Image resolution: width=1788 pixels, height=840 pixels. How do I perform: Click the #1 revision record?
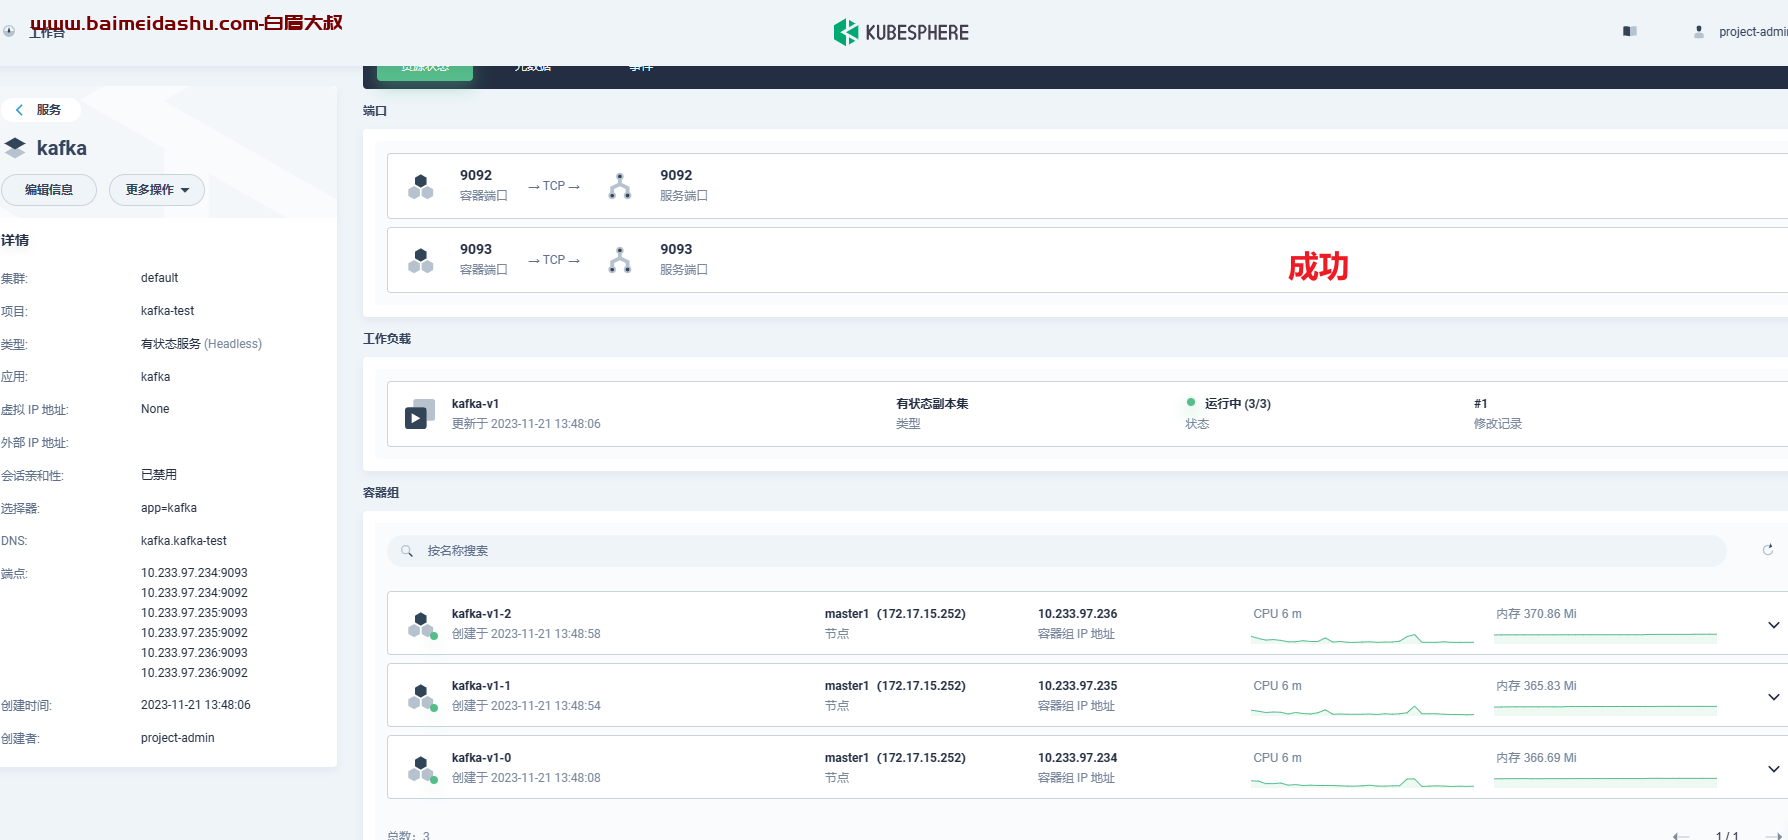tap(1480, 404)
